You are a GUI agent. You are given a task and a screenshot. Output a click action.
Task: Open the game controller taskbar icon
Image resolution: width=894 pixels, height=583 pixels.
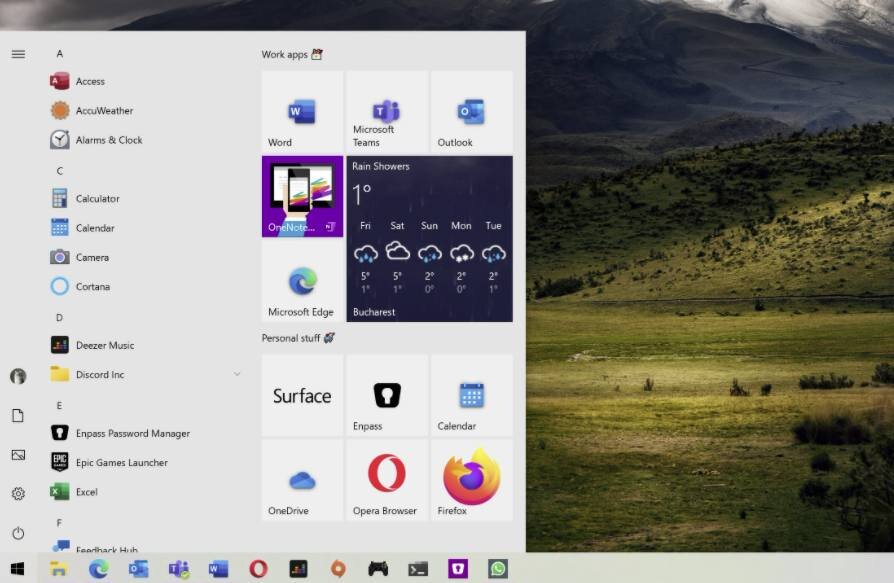pyautogui.click(x=378, y=568)
